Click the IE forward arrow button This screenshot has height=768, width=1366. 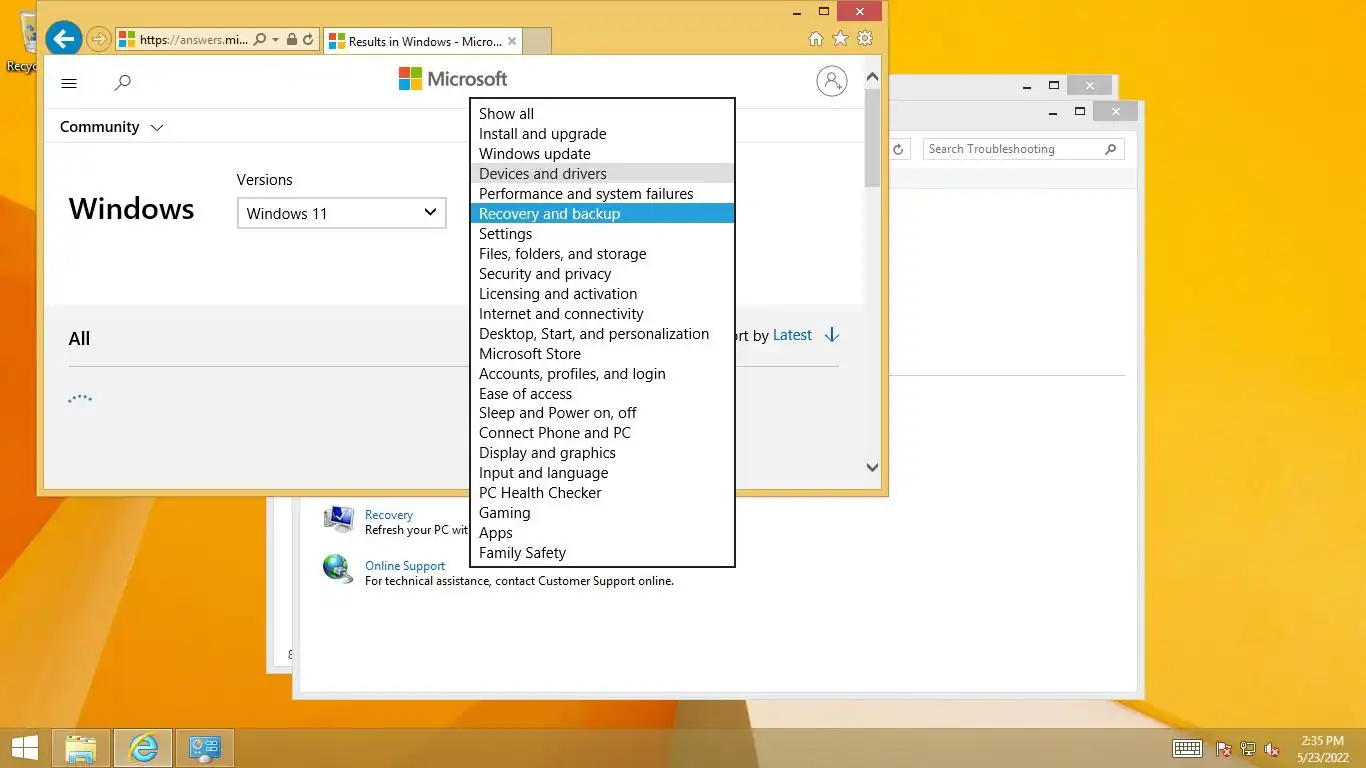98,40
